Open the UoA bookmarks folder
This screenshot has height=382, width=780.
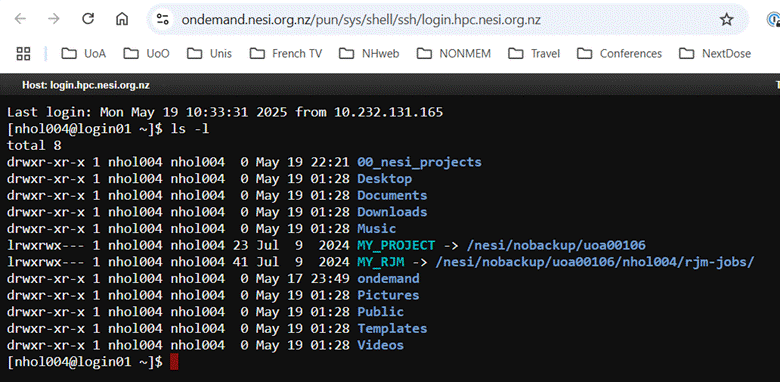pyautogui.click(x=84, y=53)
